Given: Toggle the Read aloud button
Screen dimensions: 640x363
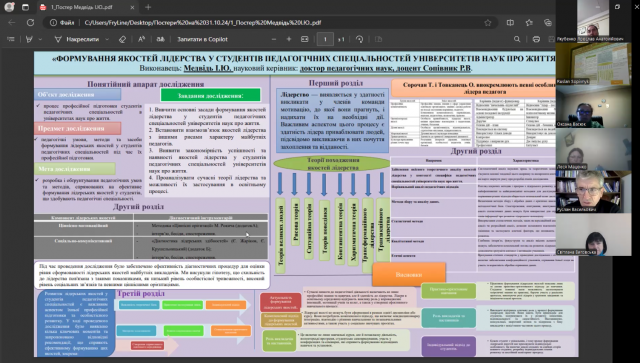Looking at the screenshot, I should click(141, 39).
